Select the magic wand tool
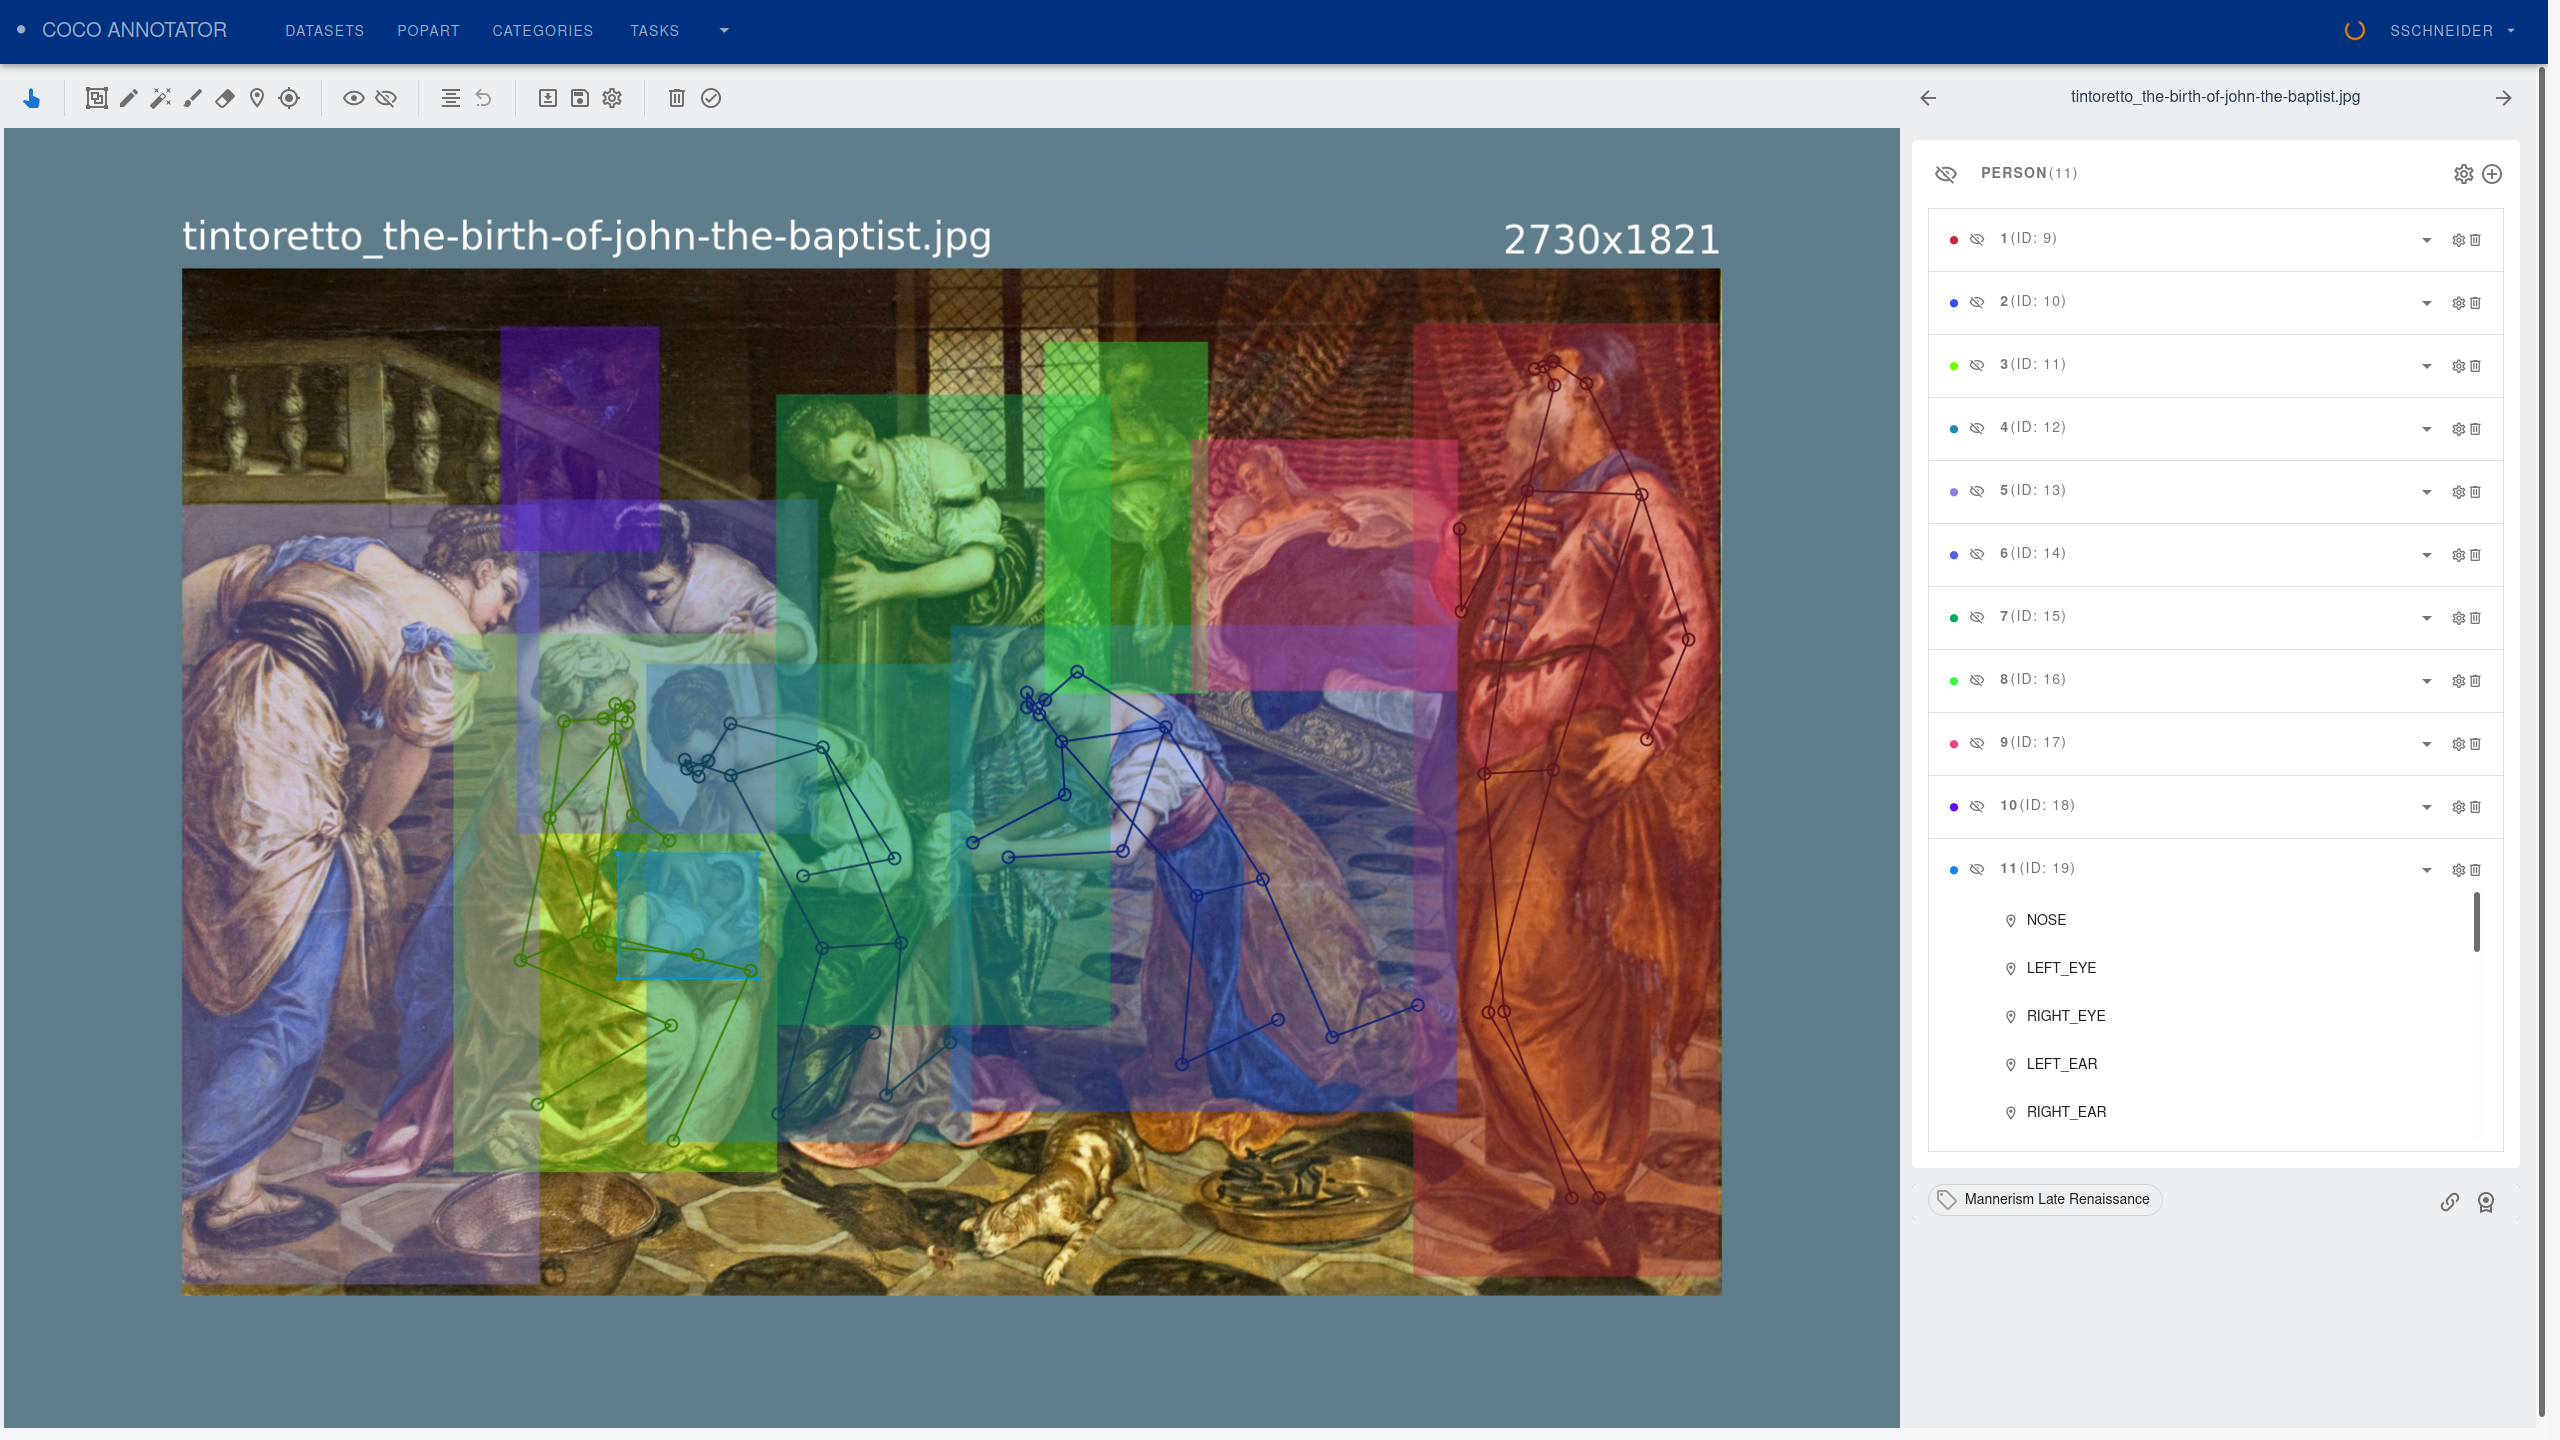Image resolution: width=2560 pixels, height=1440 pixels. click(x=161, y=98)
